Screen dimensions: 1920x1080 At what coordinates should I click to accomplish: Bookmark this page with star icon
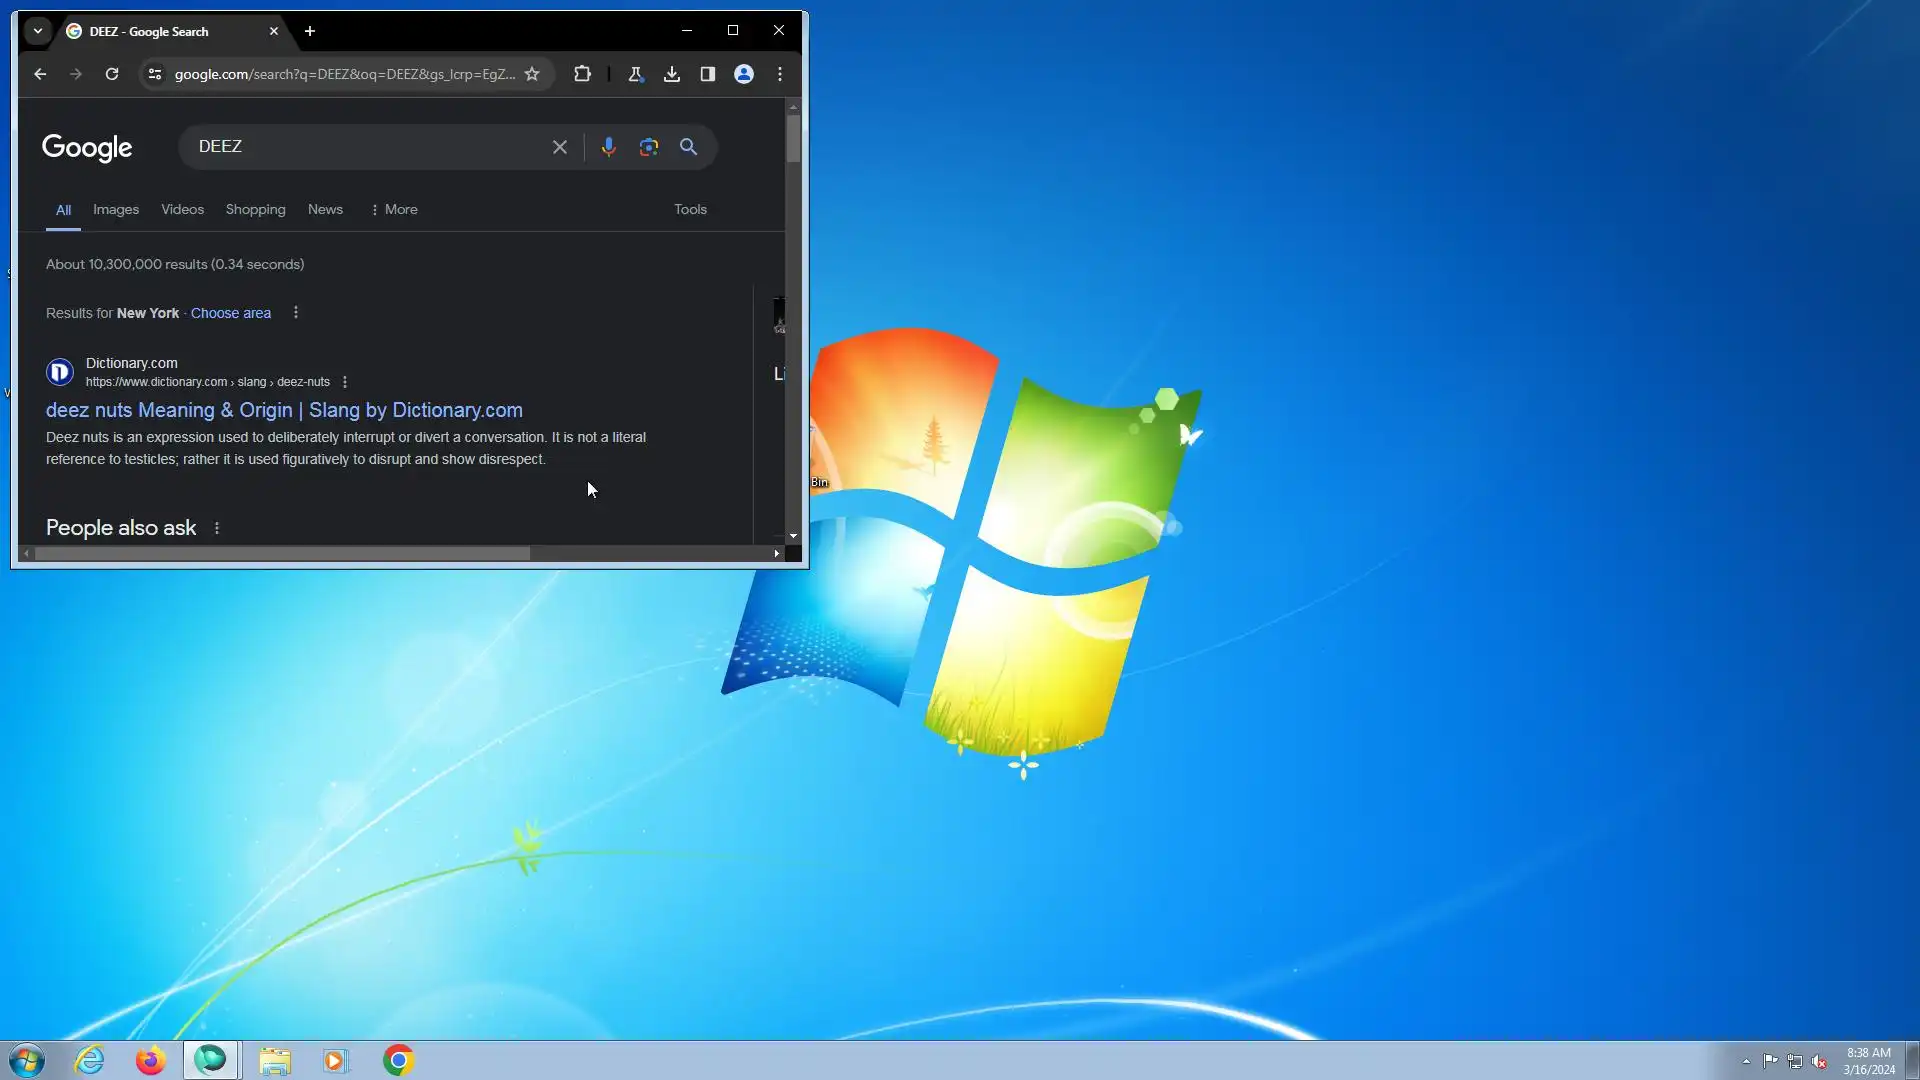click(532, 74)
